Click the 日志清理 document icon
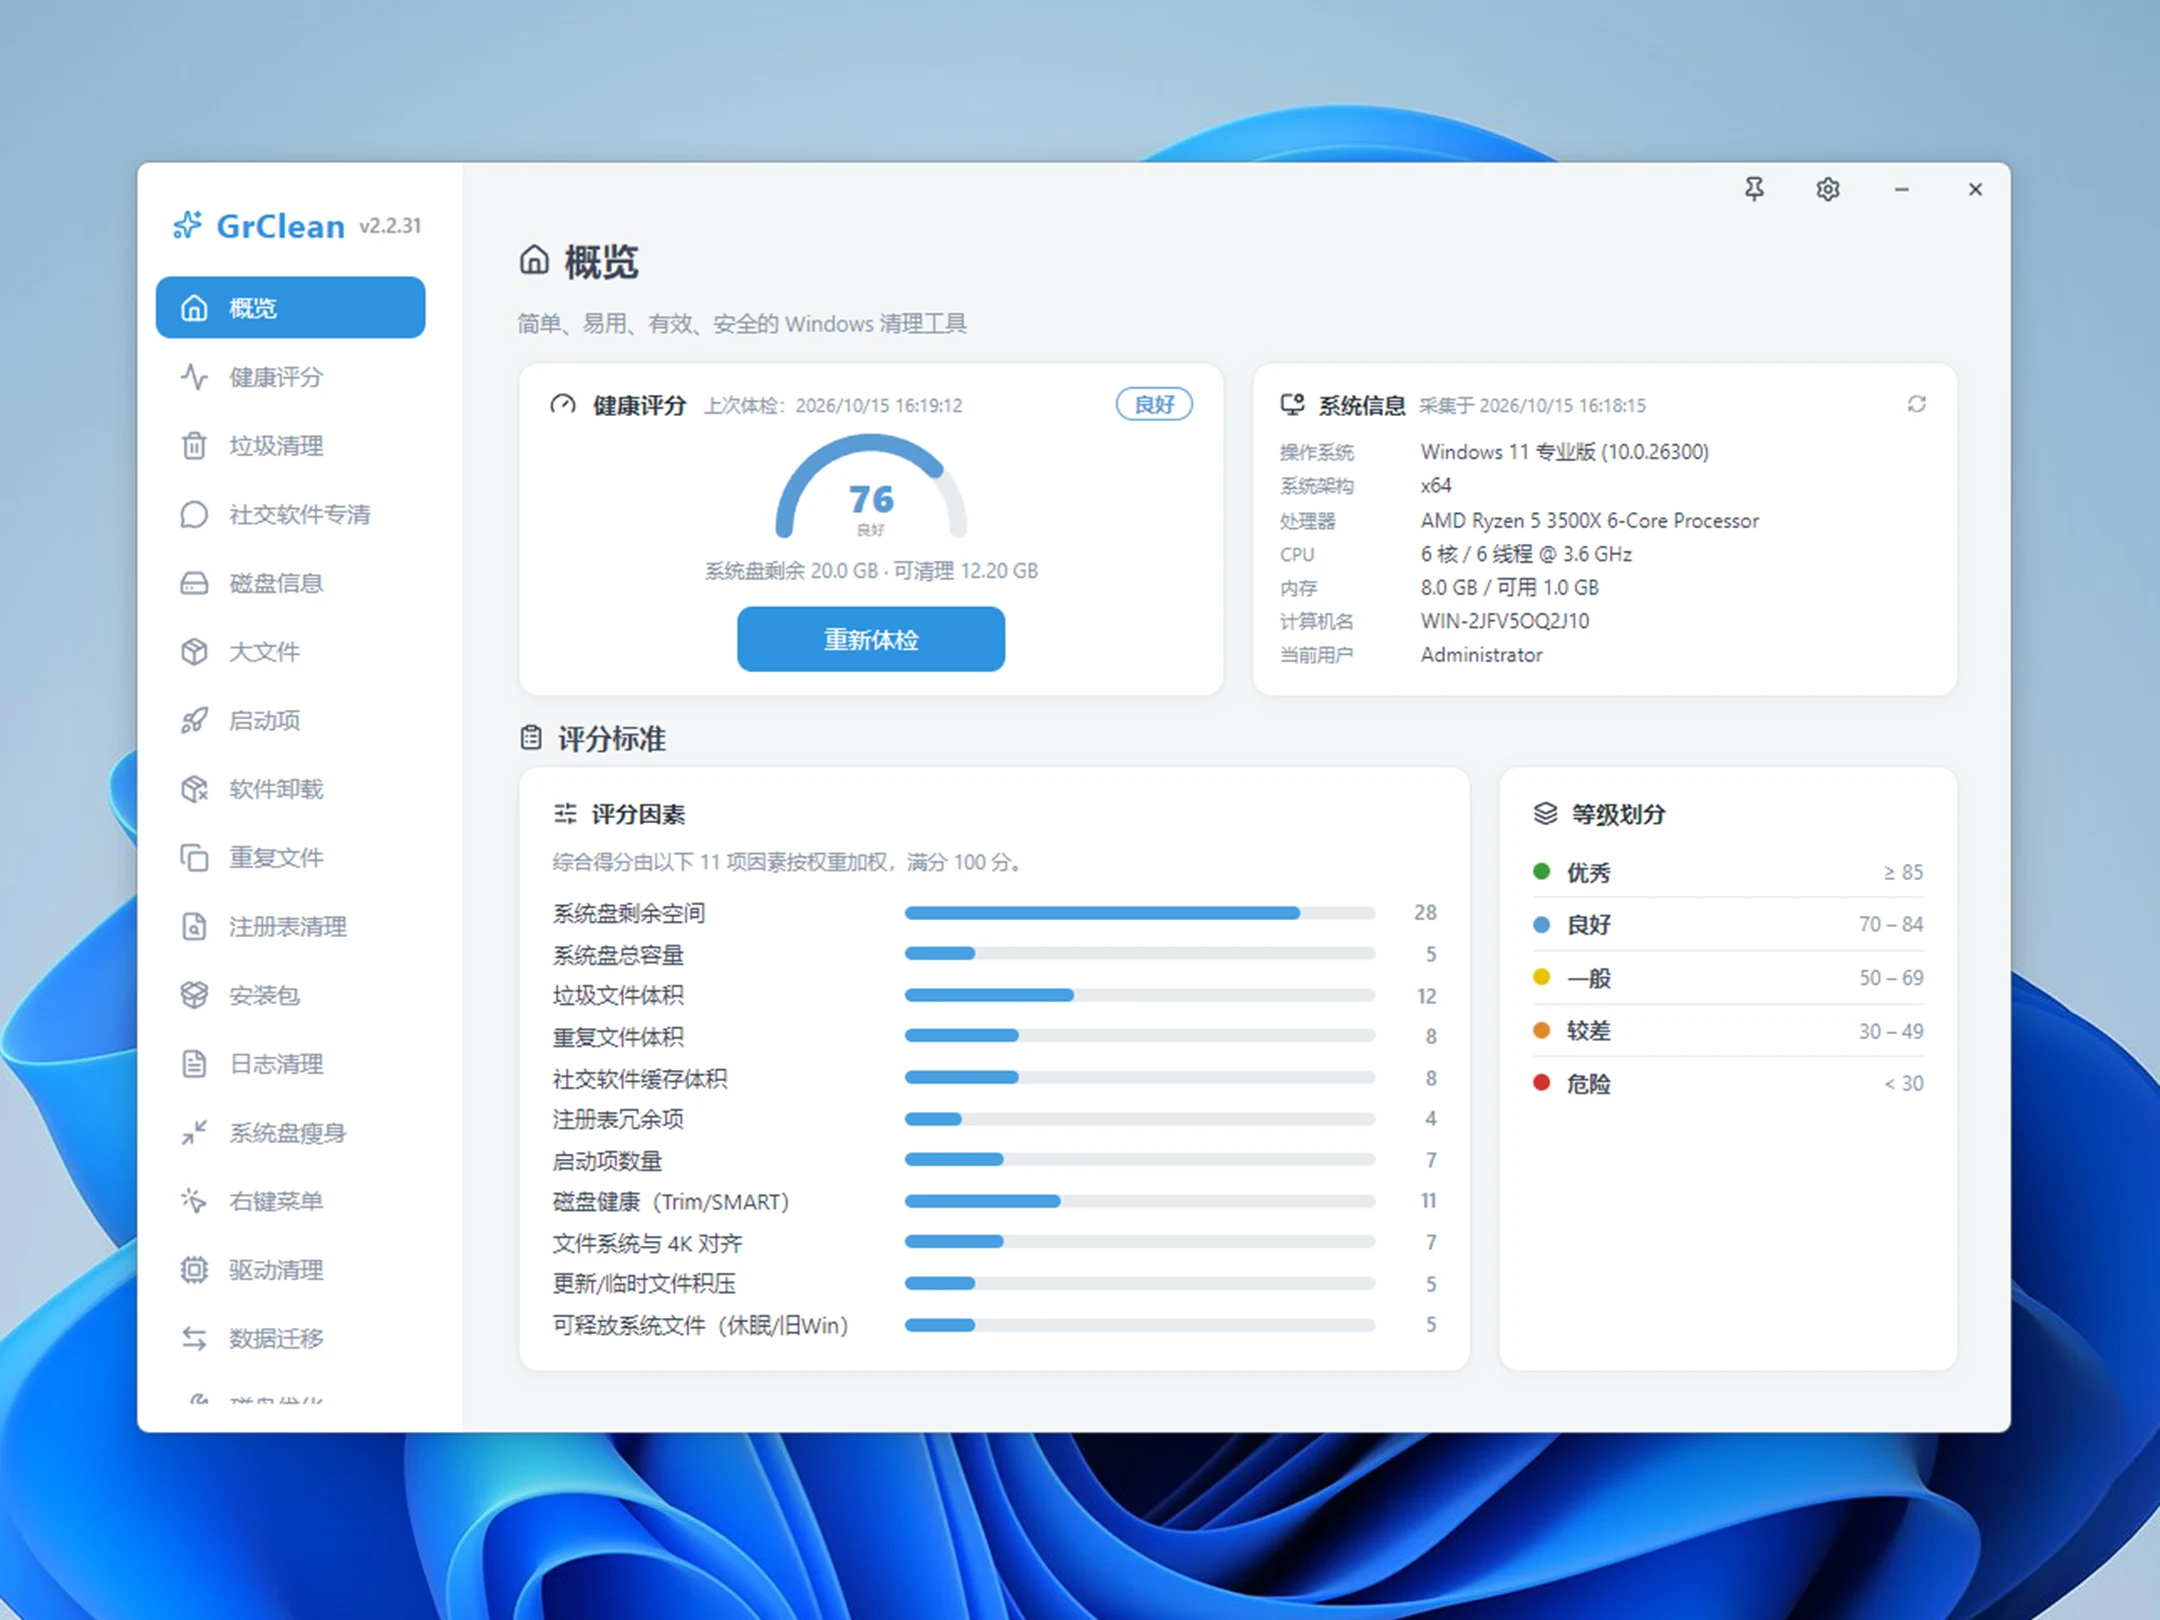This screenshot has width=2160, height=1620. click(194, 1064)
